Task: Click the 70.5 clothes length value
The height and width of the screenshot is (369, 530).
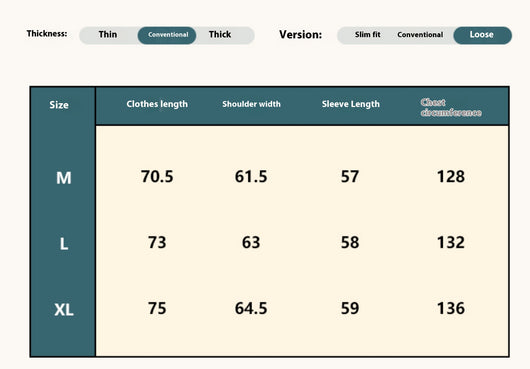Action: 157,176
